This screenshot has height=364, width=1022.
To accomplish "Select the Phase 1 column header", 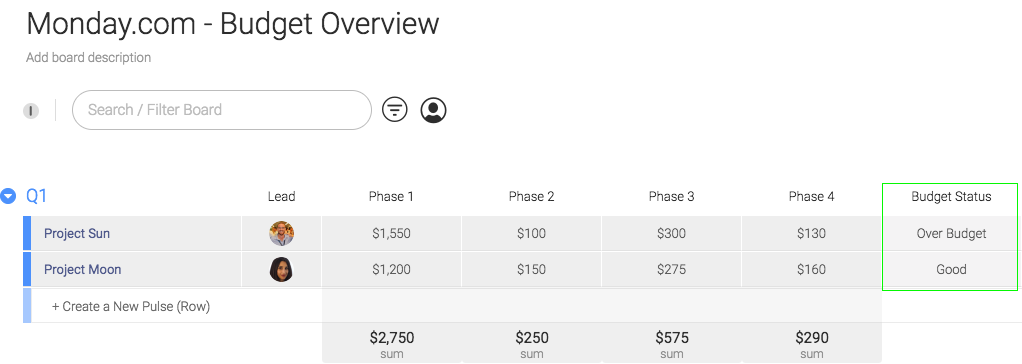I will point(391,196).
